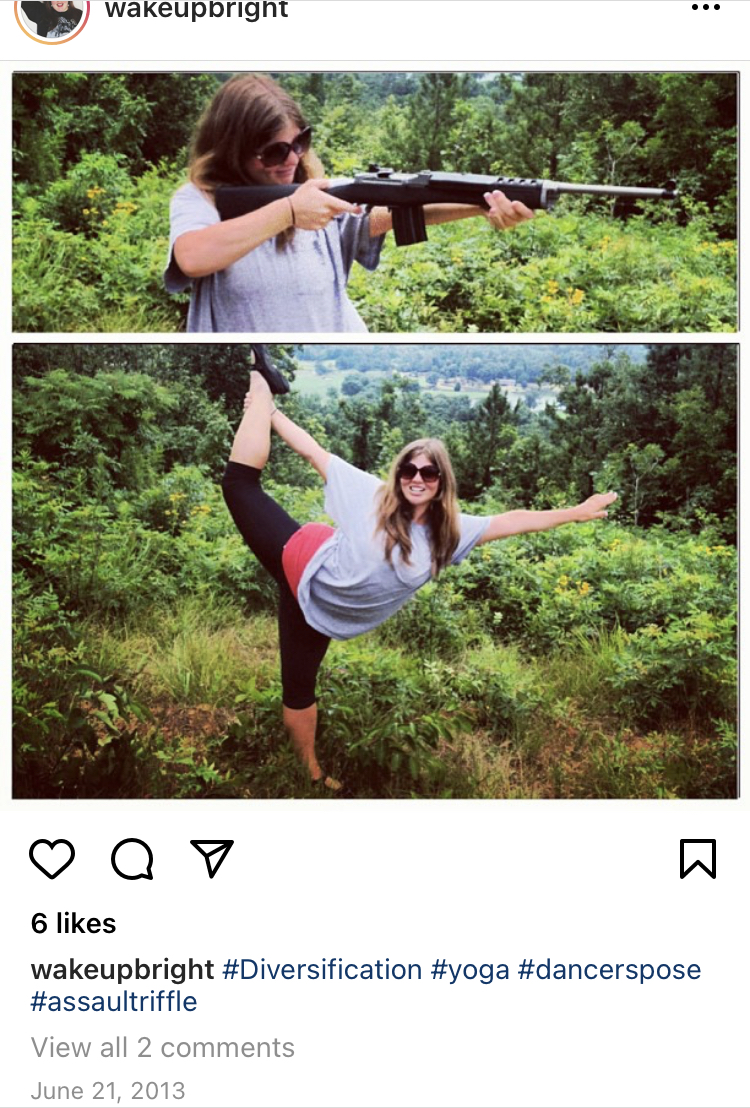This screenshot has height=1108, width=750.
Task: Show who liked via 6 likes
Action: click(x=74, y=923)
